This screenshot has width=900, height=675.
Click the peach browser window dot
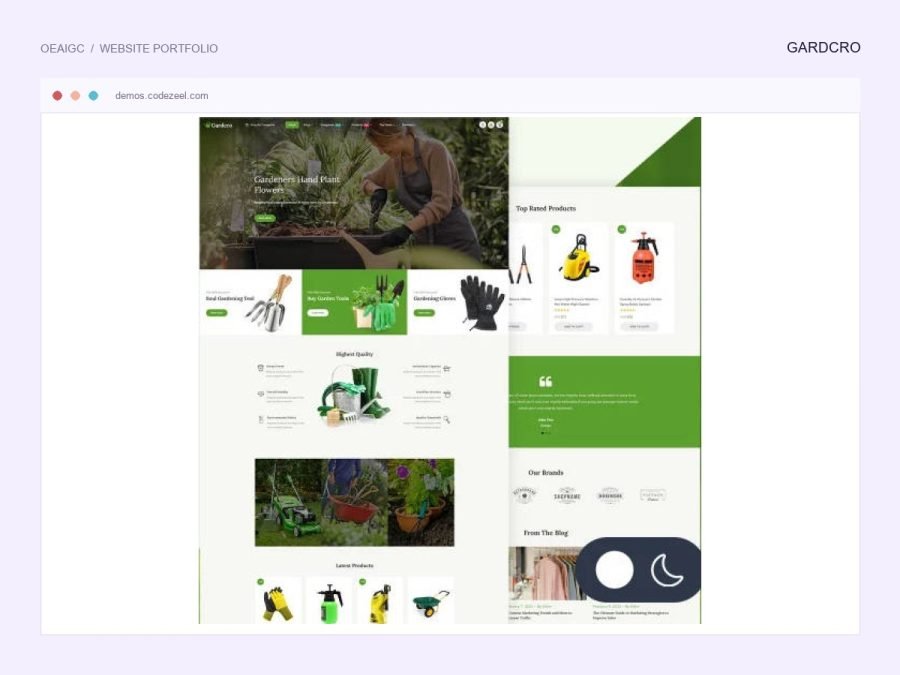(75, 96)
